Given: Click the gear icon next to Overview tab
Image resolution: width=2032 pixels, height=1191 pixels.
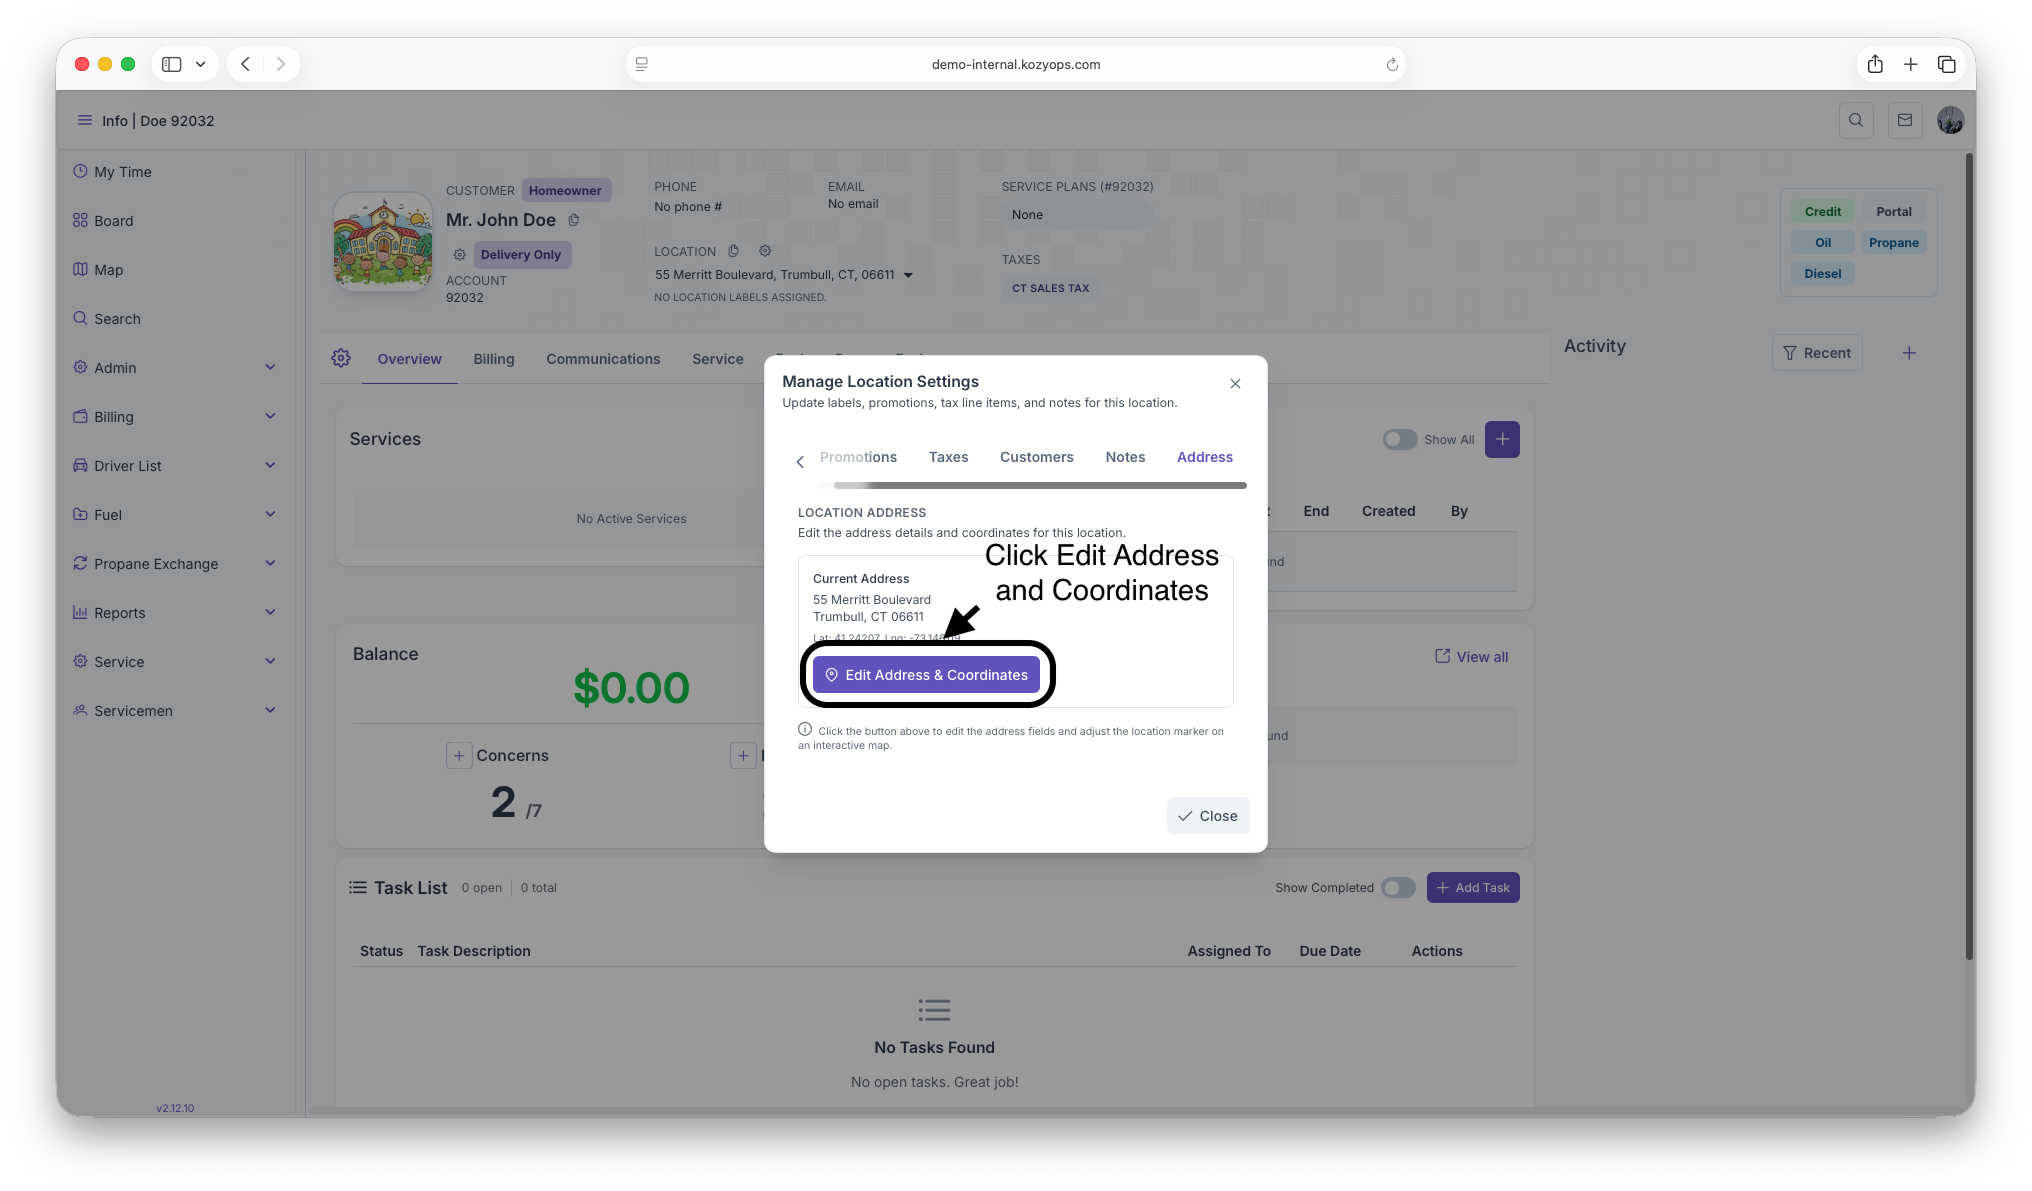Looking at the screenshot, I should pyautogui.click(x=341, y=358).
